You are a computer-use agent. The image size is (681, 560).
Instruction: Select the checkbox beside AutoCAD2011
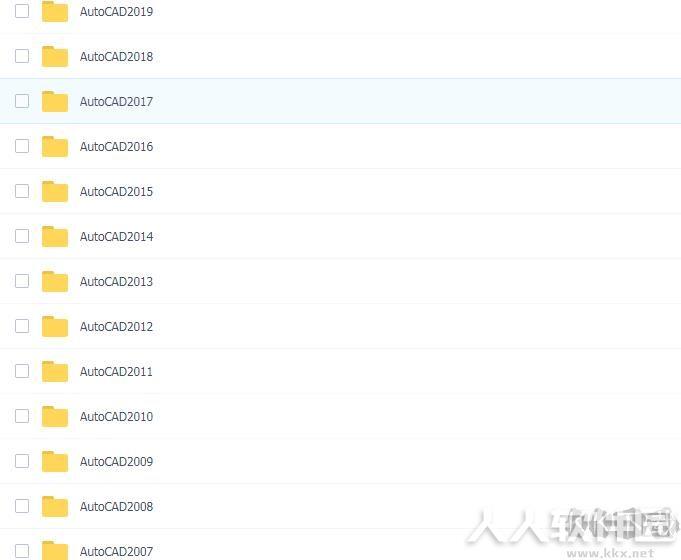pos(22,371)
